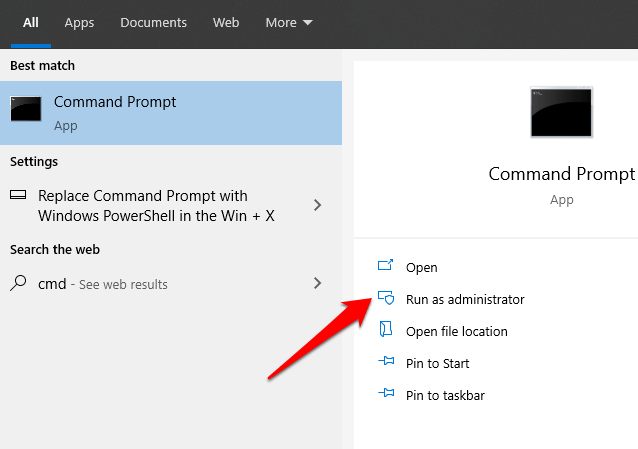638x449 pixels.
Task: Expand the More dropdown in search filters
Action: click(x=289, y=22)
